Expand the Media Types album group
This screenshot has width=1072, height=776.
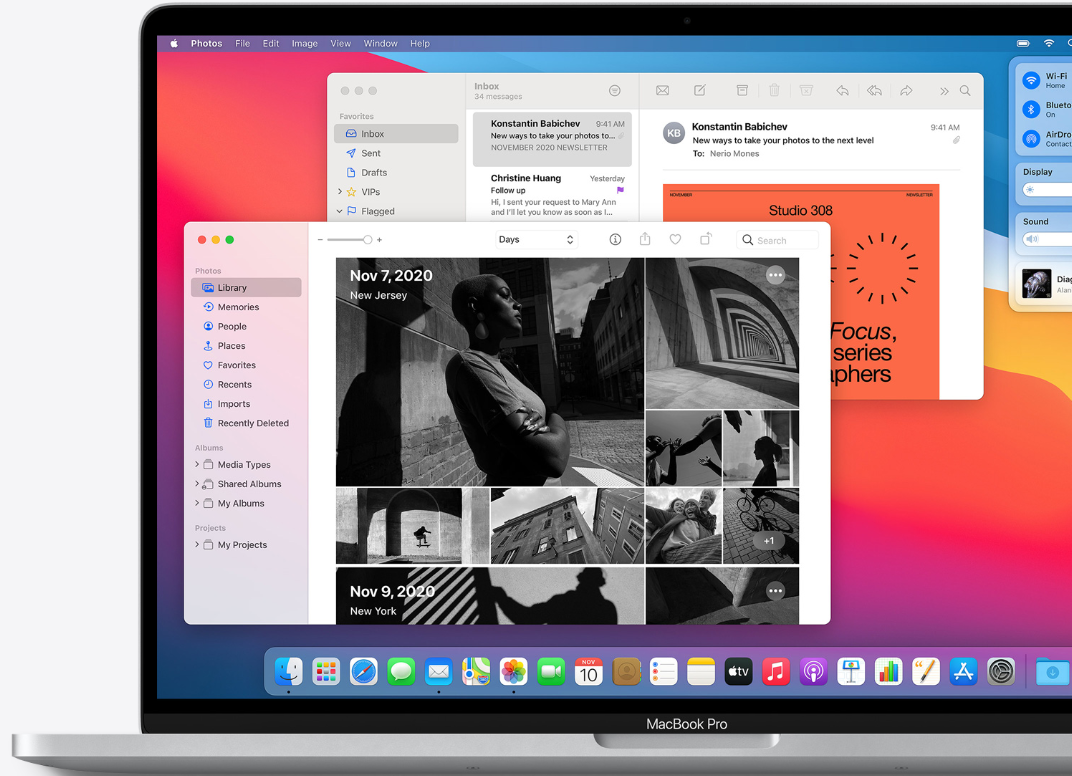pos(197,465)
